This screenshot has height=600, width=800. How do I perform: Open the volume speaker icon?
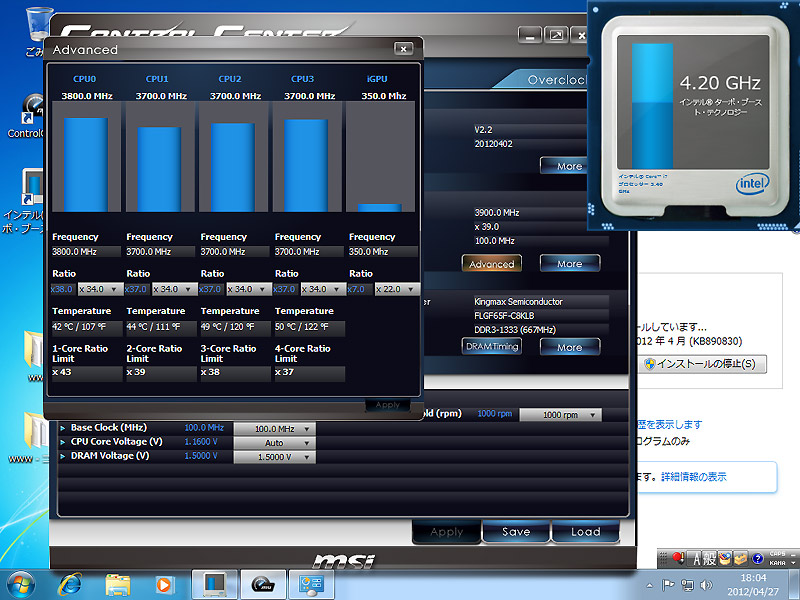coord(707,585)
